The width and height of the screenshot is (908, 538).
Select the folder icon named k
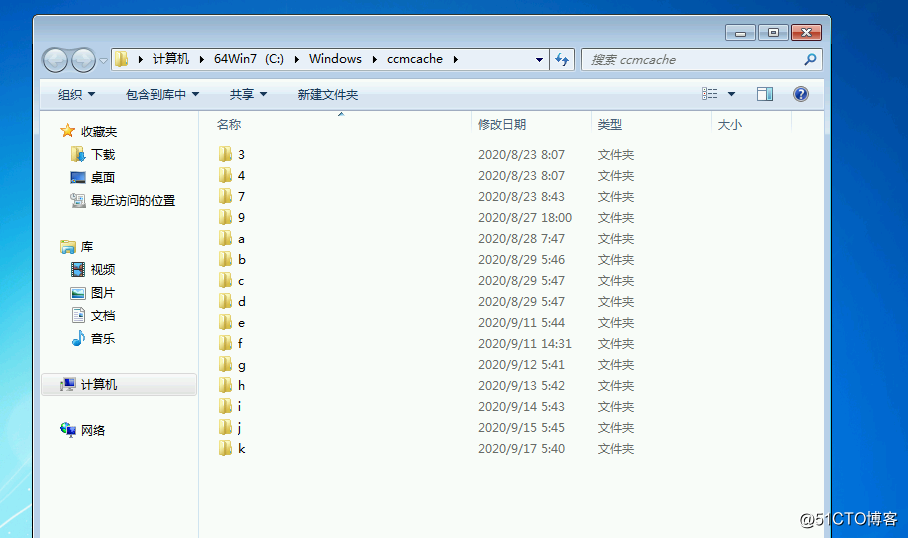click(x=225, y=448)
